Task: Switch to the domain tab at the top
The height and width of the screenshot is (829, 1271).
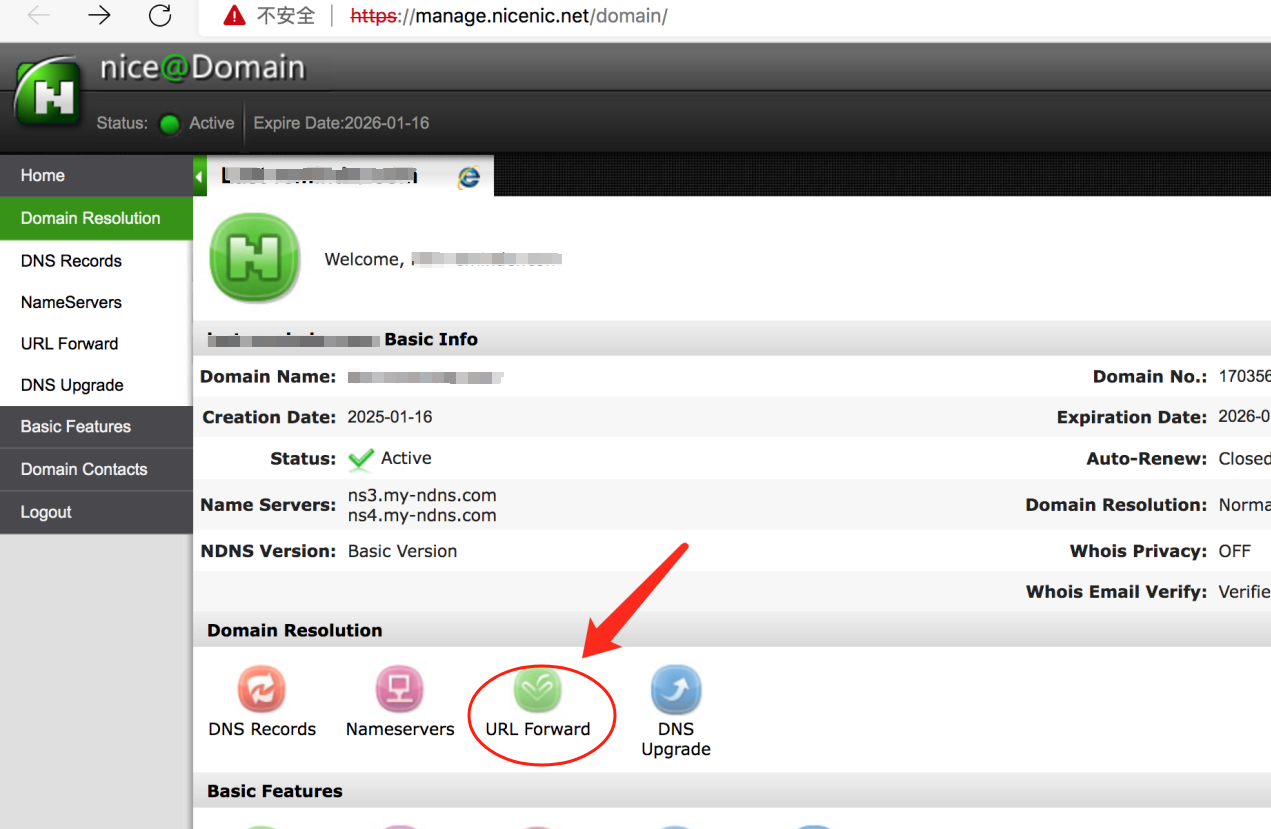Action: 320,174
